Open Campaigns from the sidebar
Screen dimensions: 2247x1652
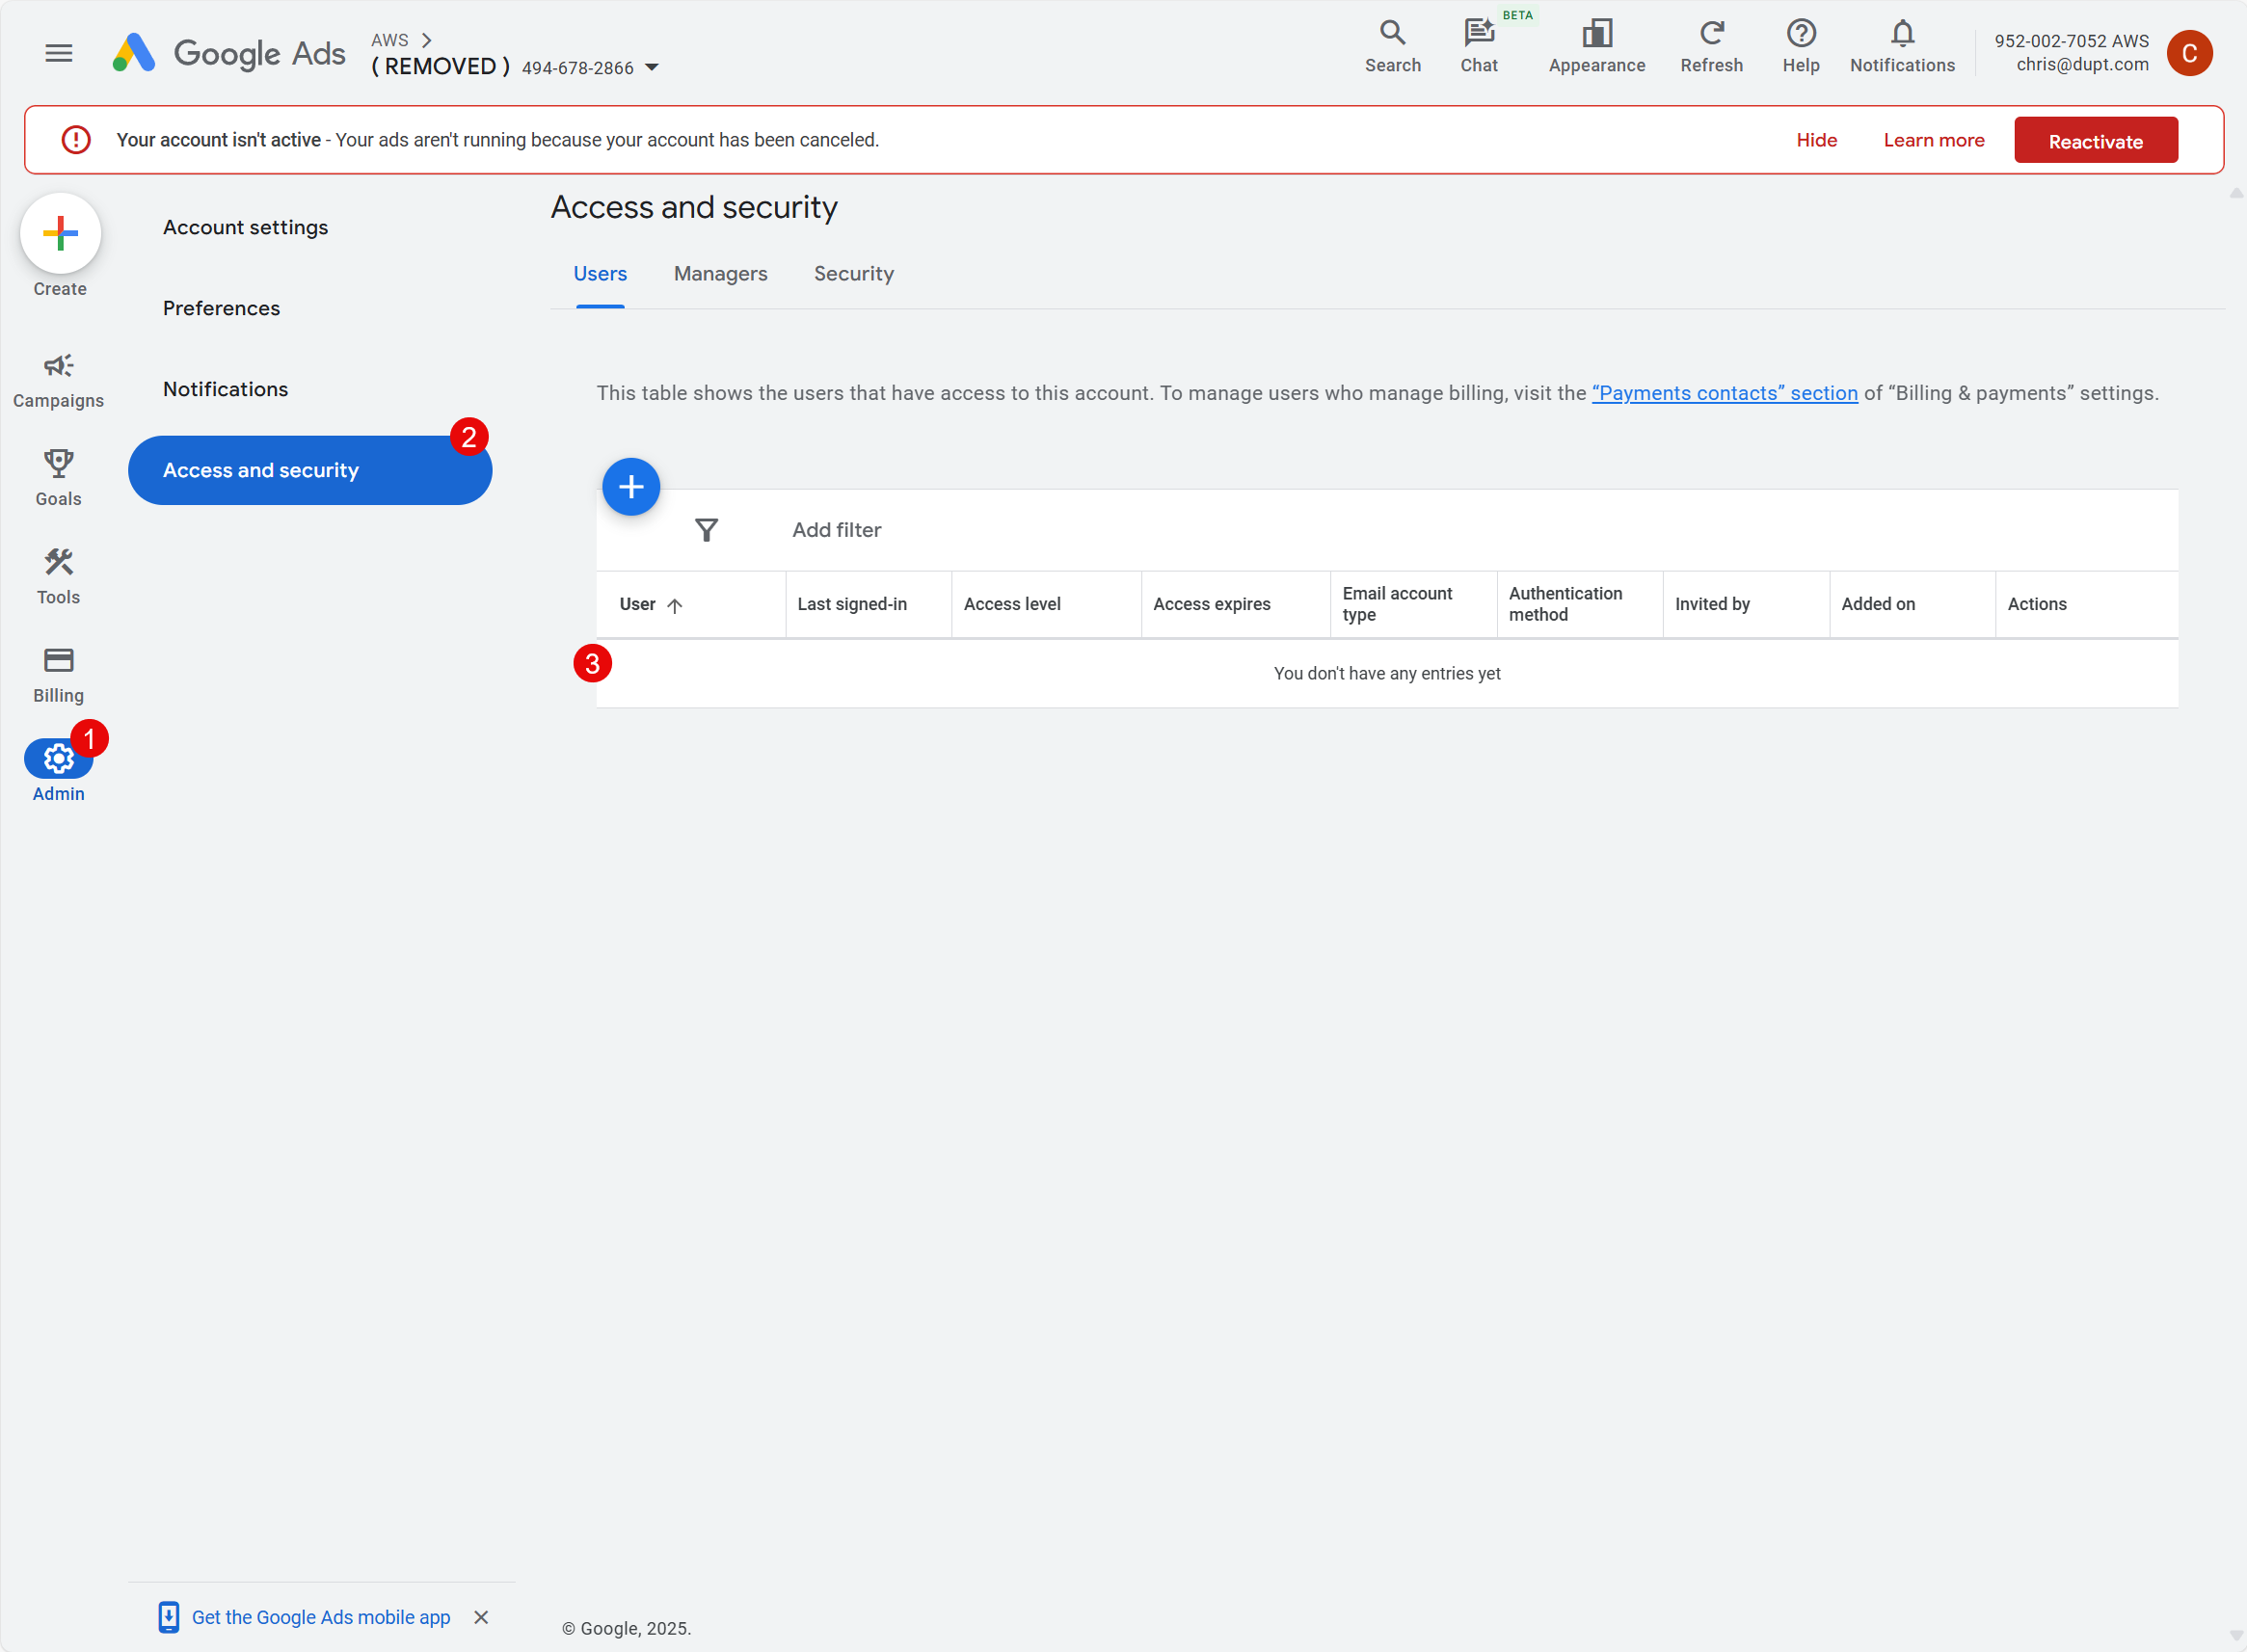(x=58, y=380)
